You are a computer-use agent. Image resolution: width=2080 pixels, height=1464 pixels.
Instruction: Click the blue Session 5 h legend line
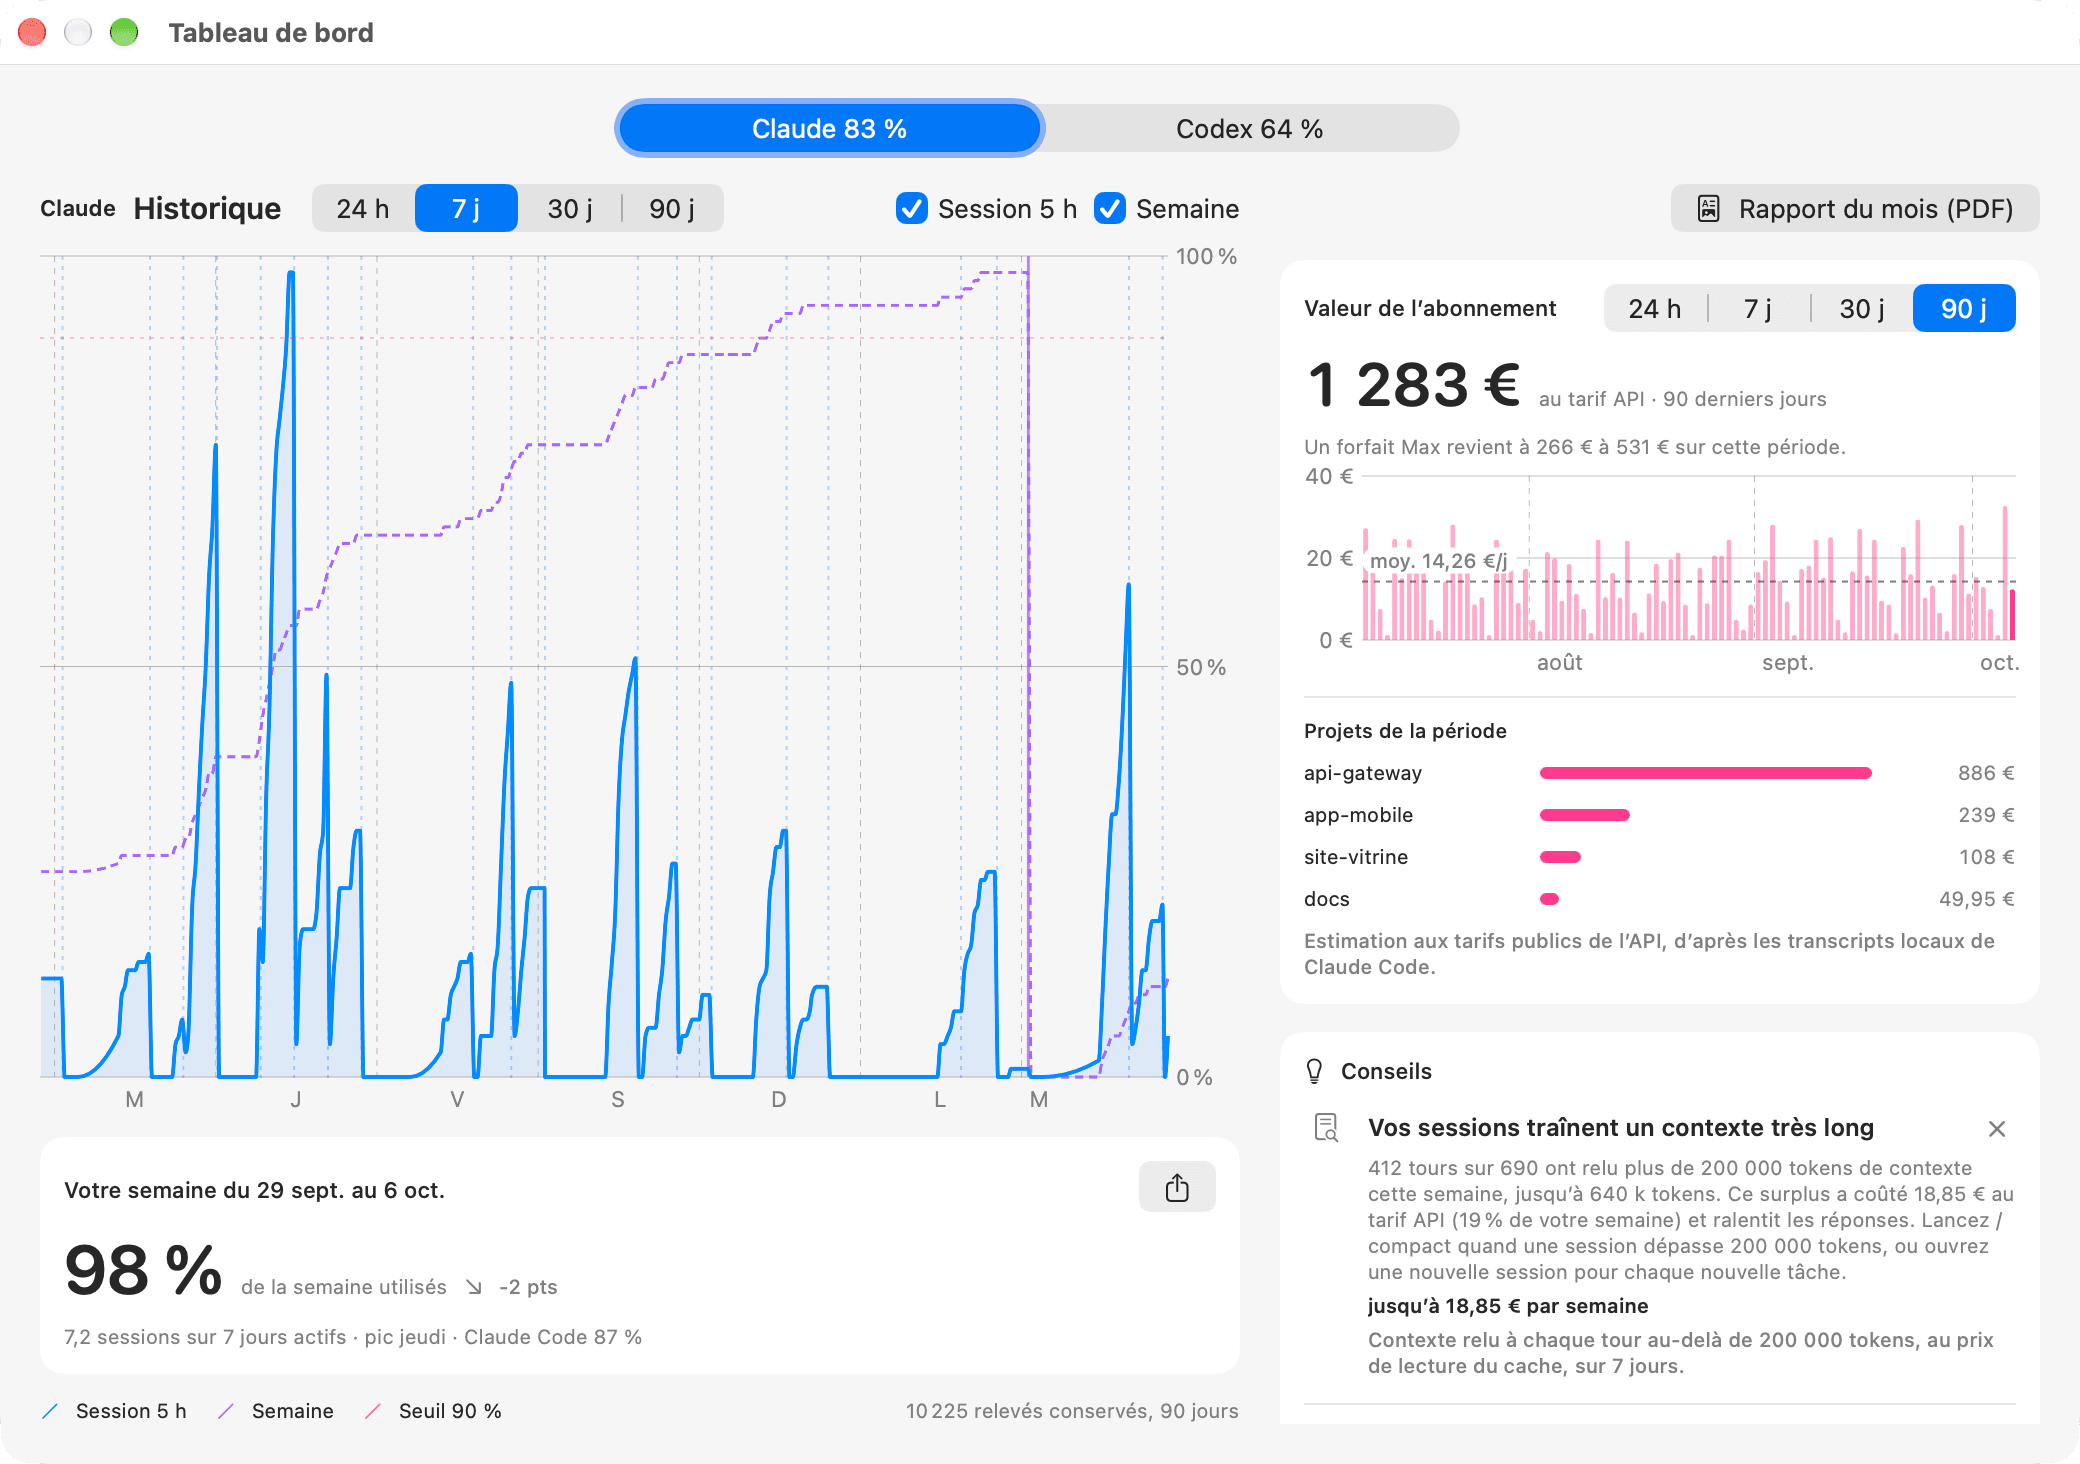(50, 1411)
